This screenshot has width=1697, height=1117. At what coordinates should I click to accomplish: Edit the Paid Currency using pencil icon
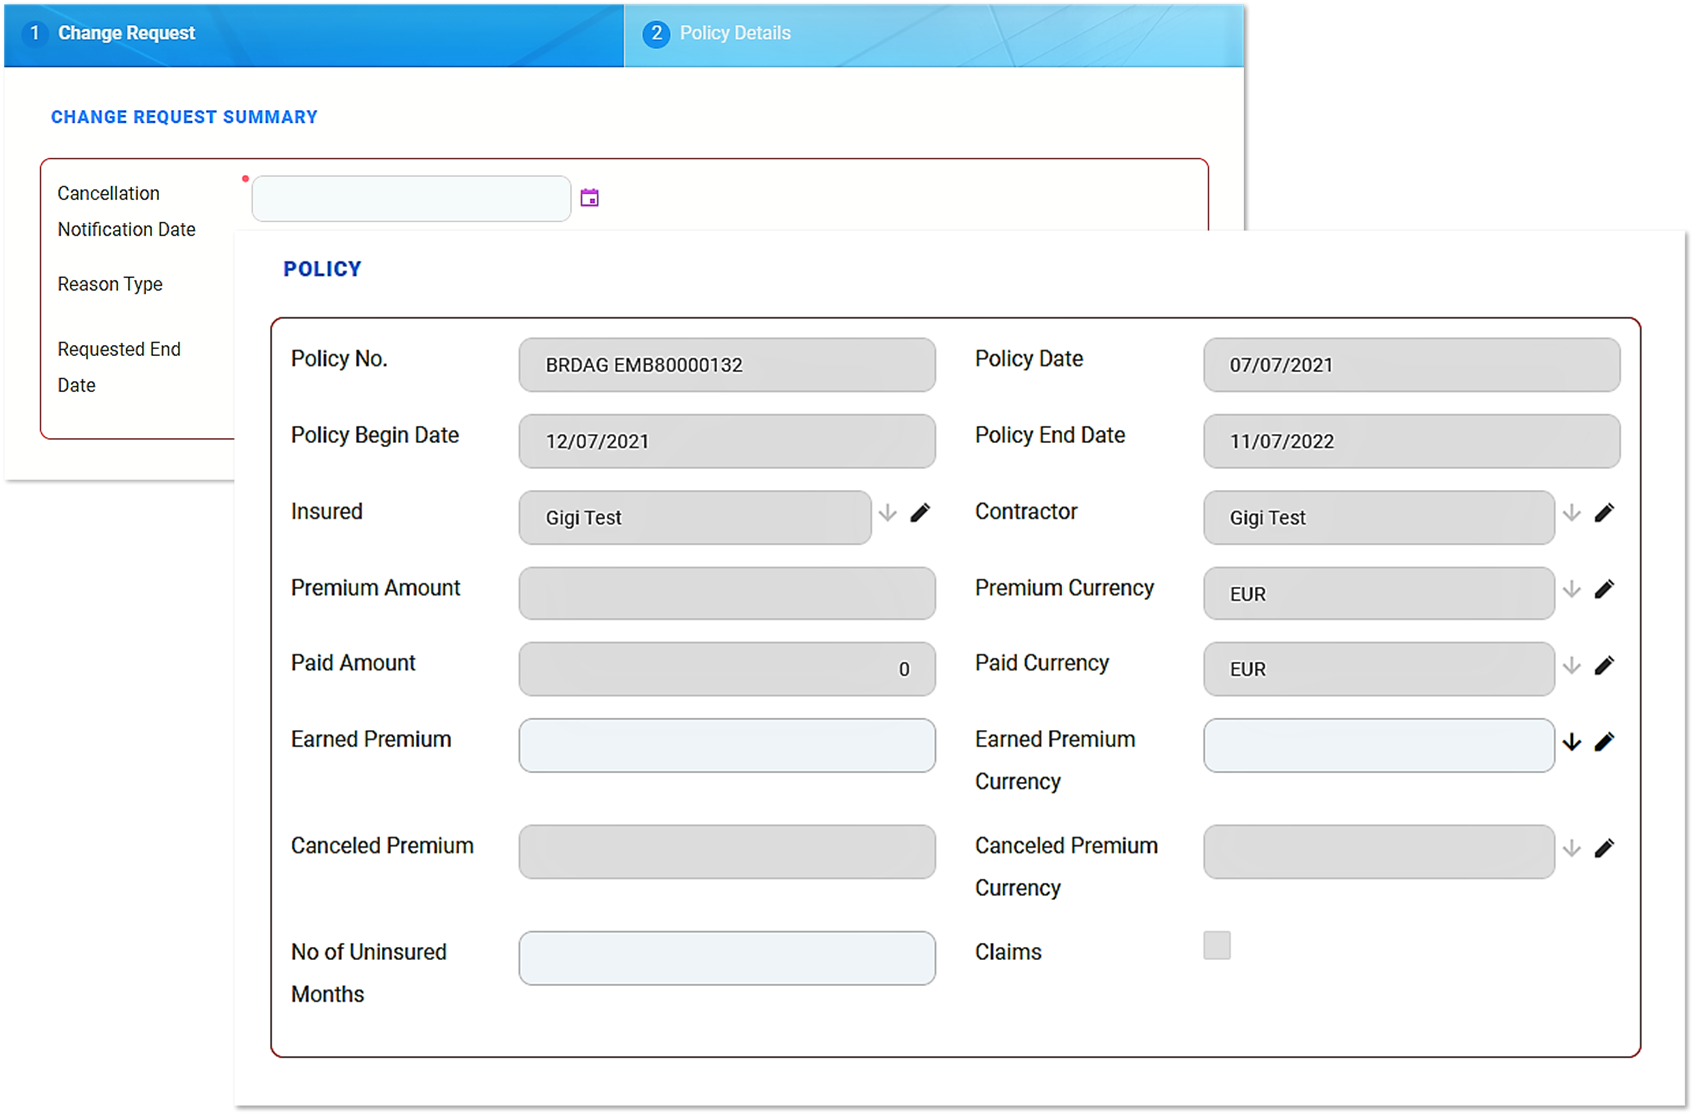point(1604,666)
